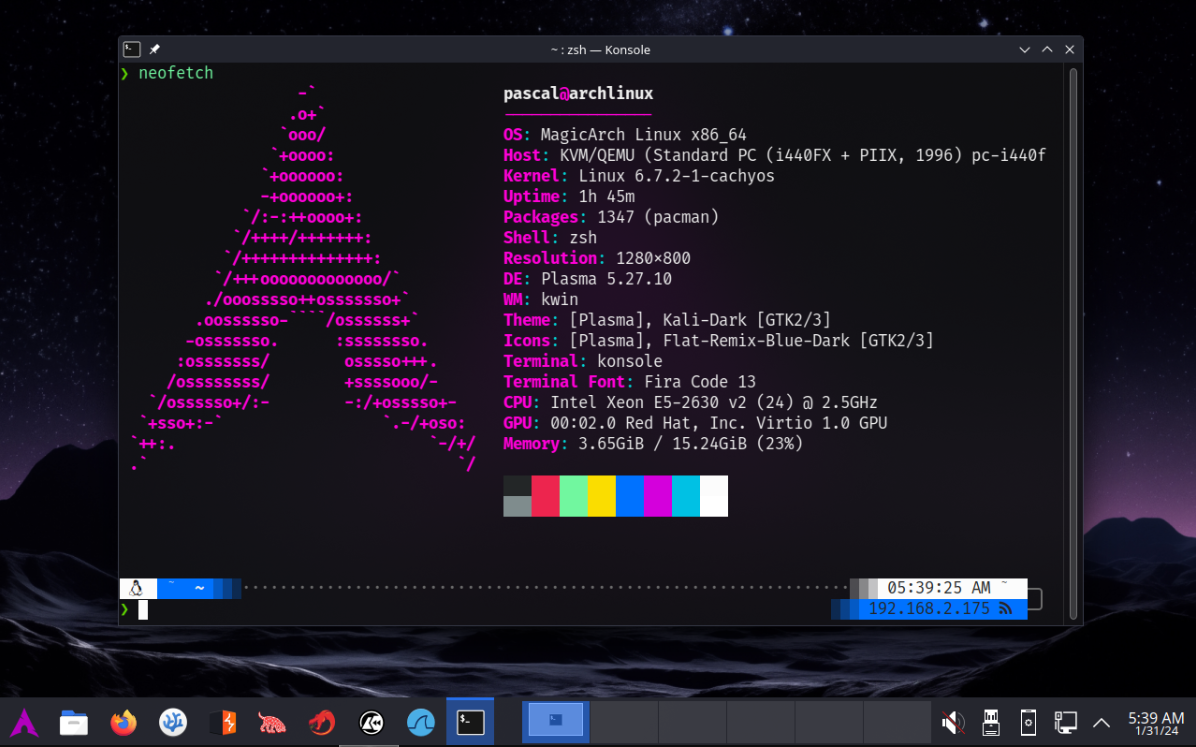Click the Konsole vertical scrollbar
Screen dimensions: 1196x747
pyautogui.click(x=1073, y=343)
